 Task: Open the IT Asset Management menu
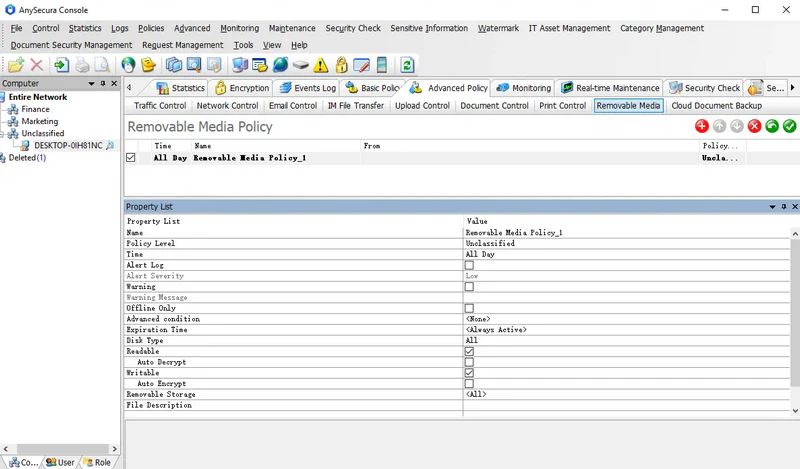click(569, 28)
